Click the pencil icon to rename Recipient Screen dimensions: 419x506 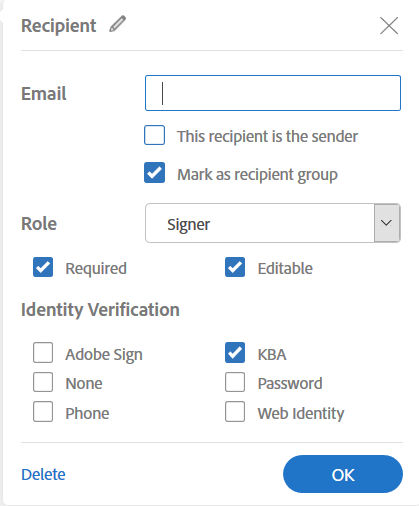coord(118,24)
